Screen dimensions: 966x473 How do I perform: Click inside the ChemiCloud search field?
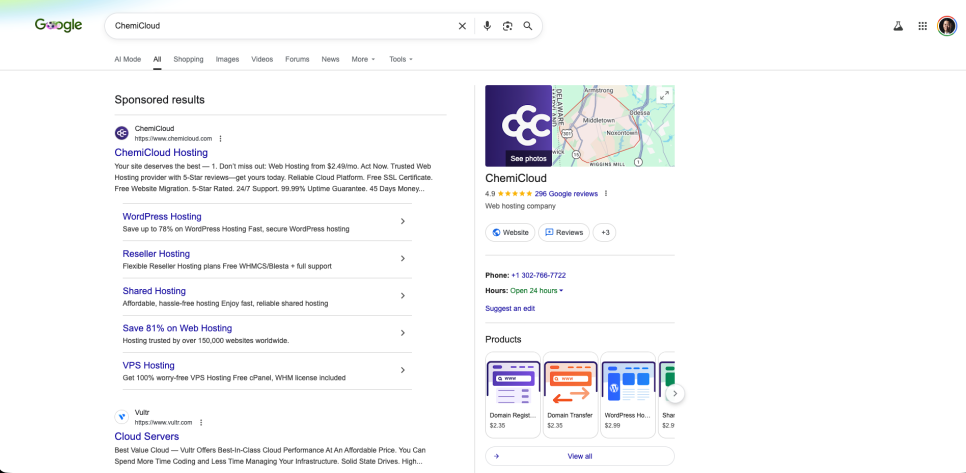280,26
